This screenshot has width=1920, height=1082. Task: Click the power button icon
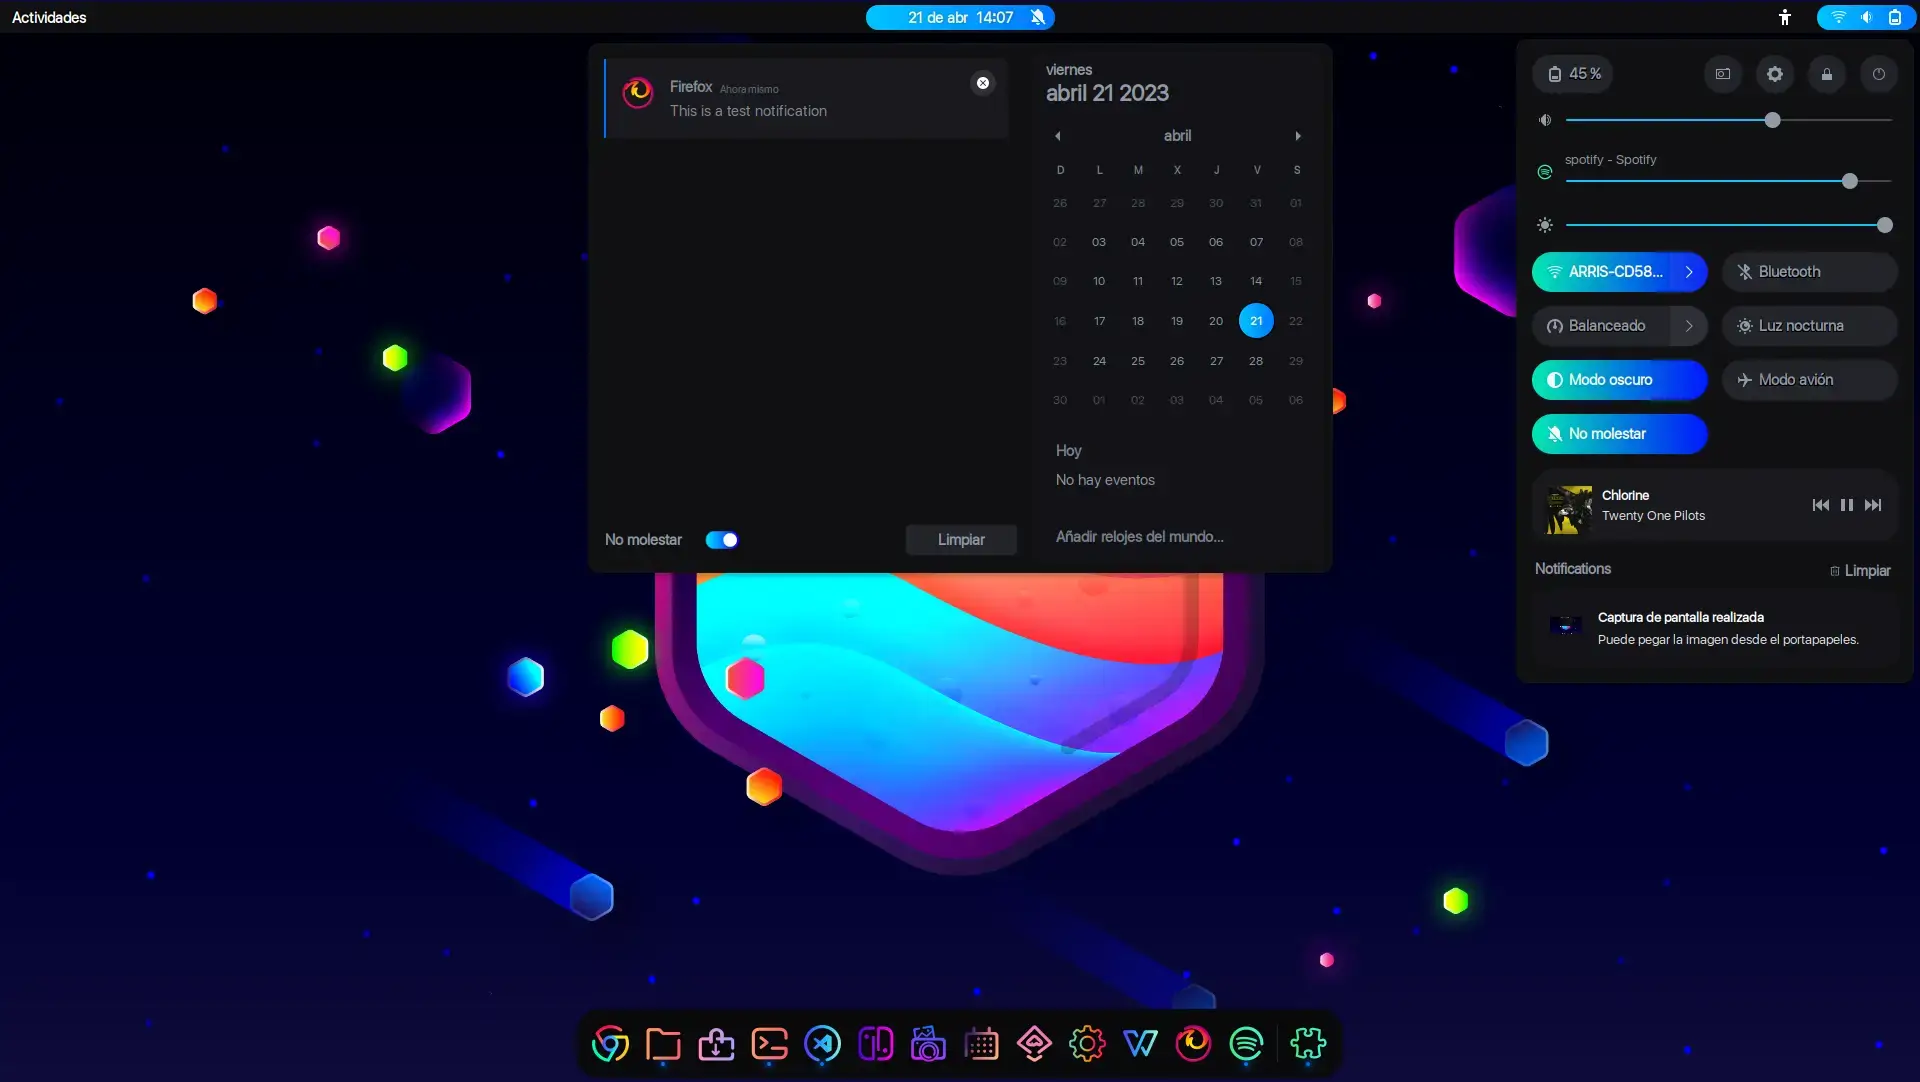[1878, 74]
